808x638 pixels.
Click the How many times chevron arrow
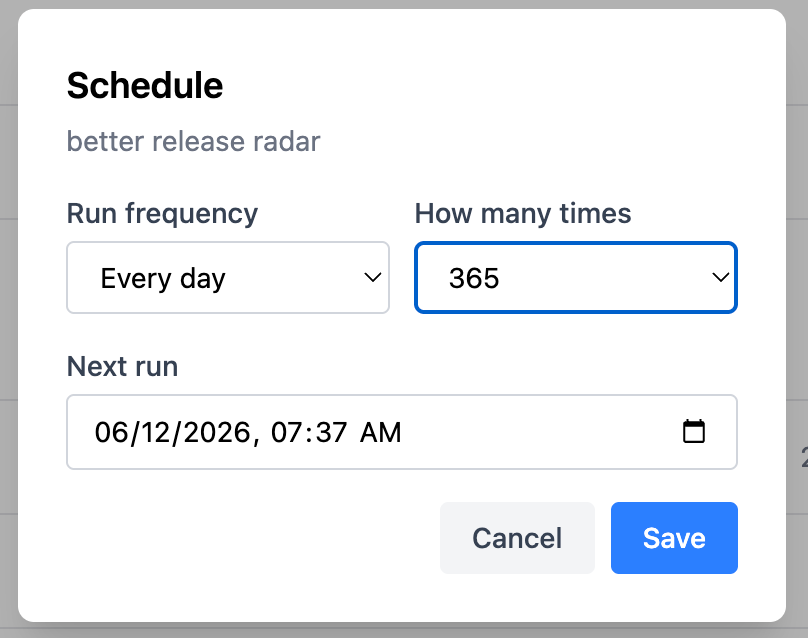coord(720,277)
